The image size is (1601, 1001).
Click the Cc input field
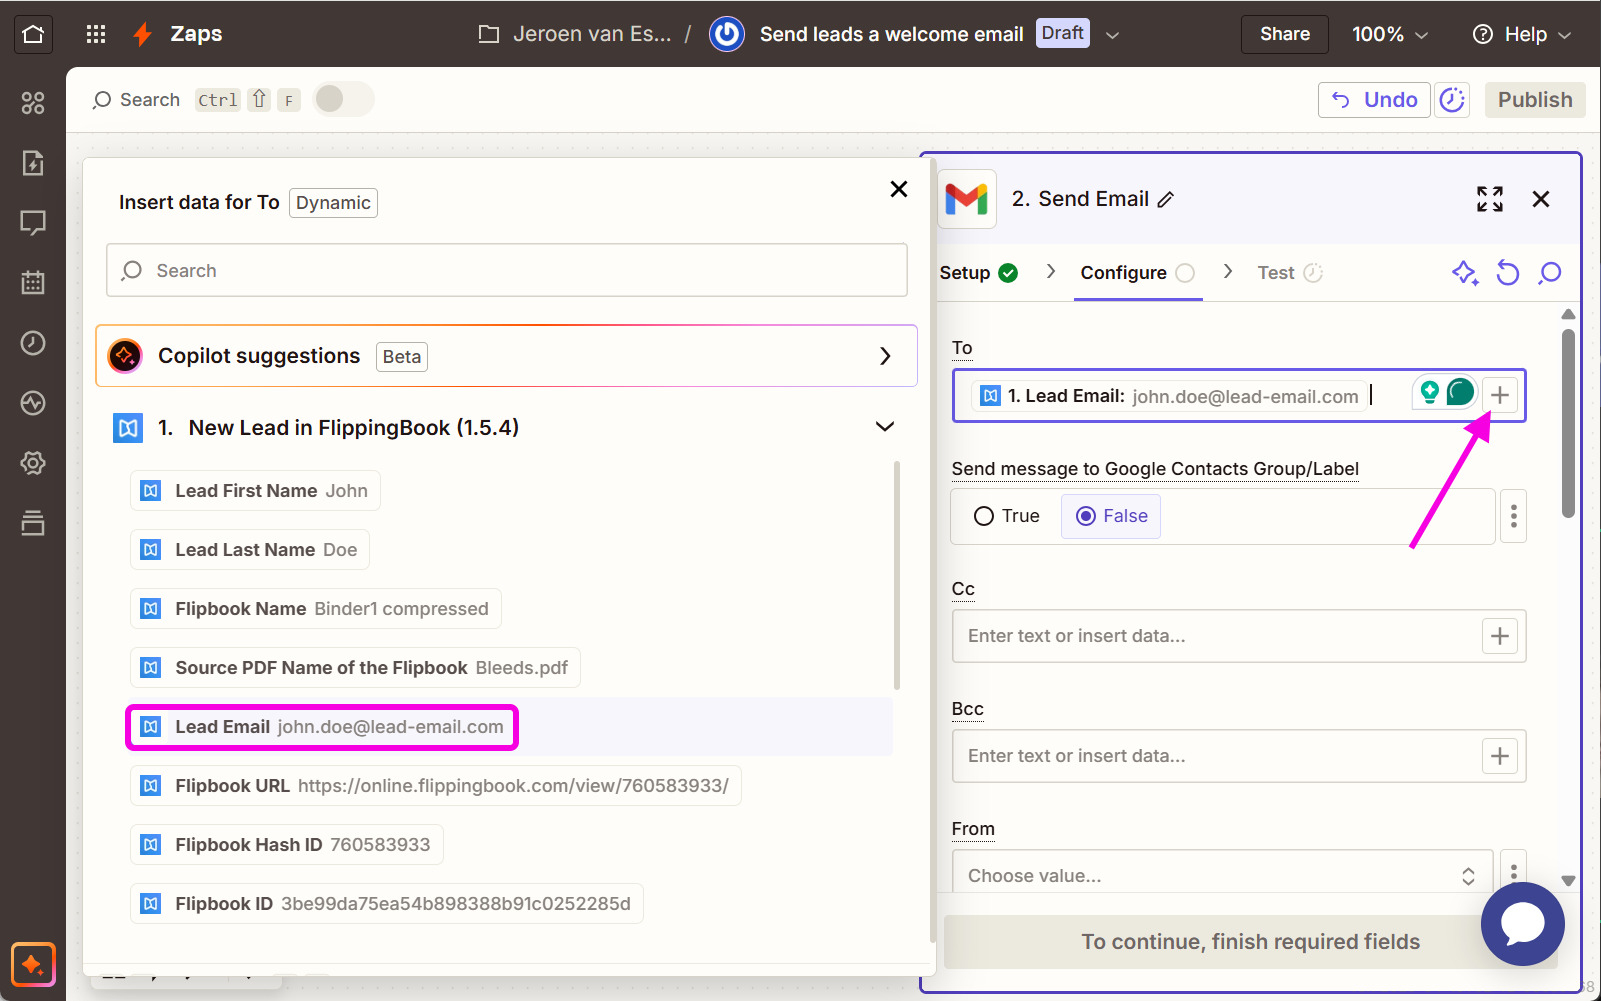1239,636
